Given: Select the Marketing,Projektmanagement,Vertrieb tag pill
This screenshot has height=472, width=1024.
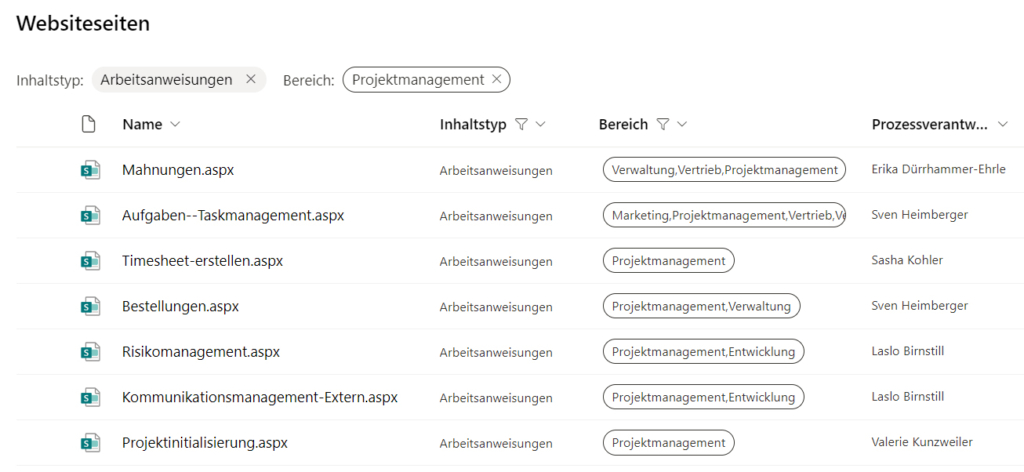Looking at the screenshot, I should [x=724, y=215].
